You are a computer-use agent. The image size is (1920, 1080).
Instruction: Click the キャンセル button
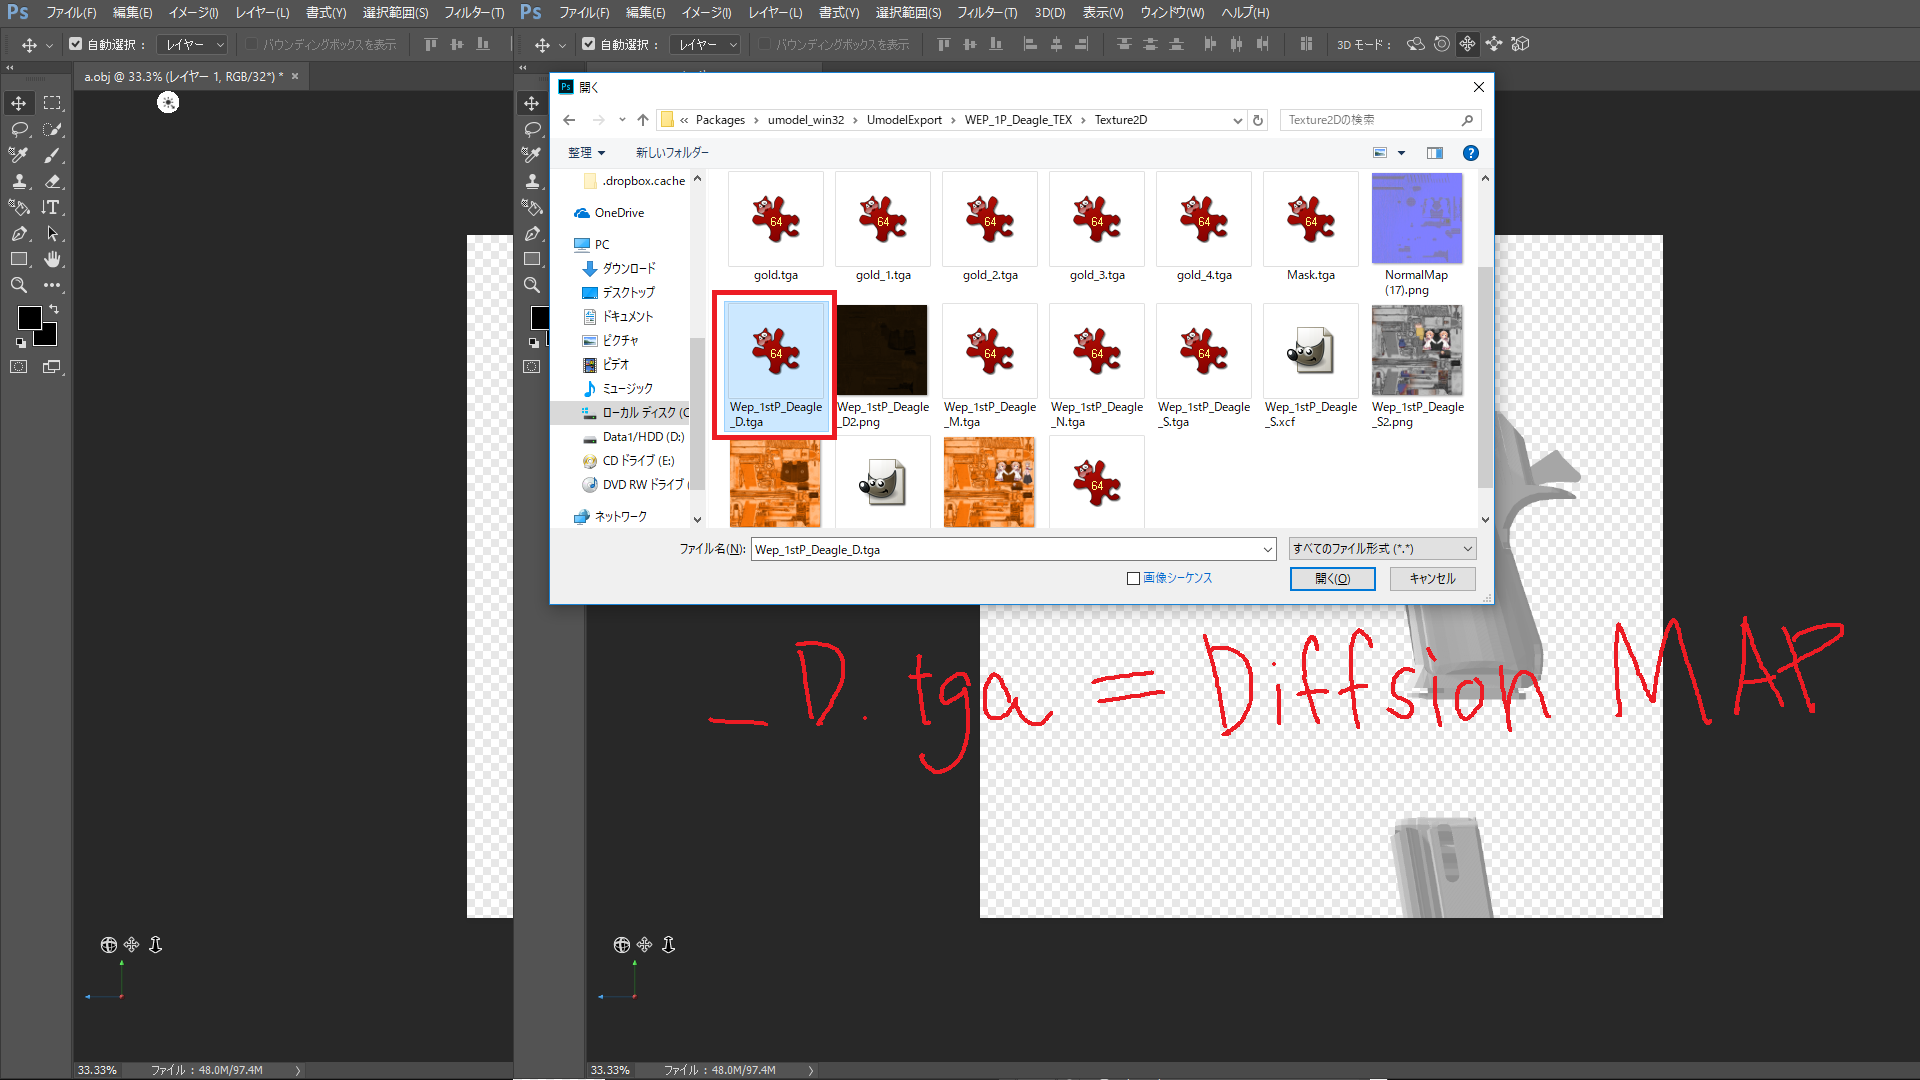[x=1432, y=578]
